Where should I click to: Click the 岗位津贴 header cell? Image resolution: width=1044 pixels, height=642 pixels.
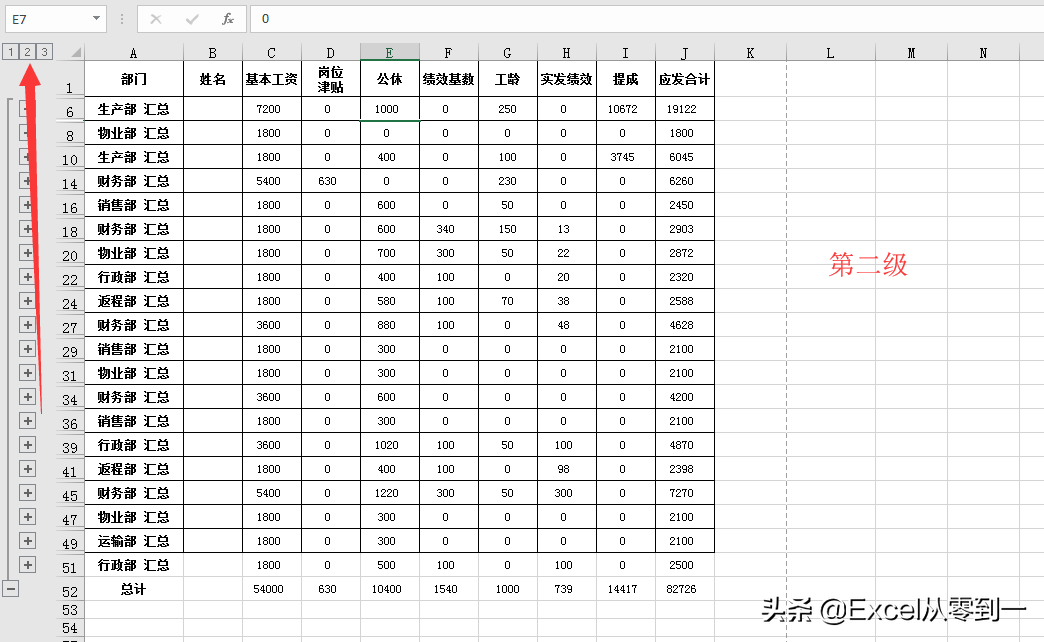pos(331,79)
